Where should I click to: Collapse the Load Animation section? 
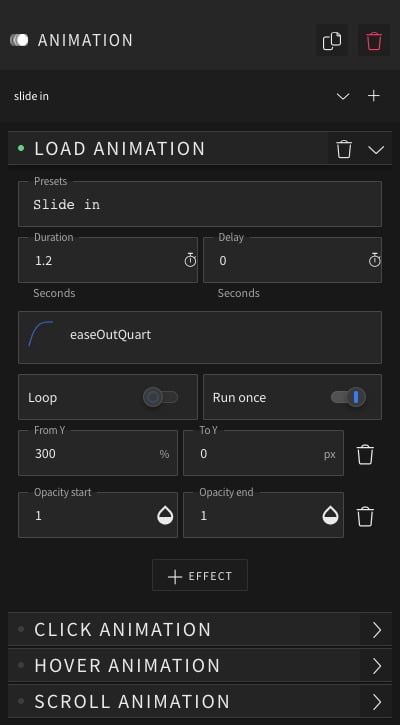click(x=376, y=149)
